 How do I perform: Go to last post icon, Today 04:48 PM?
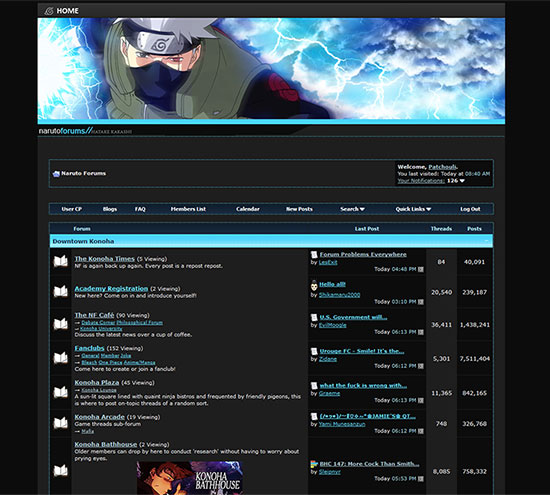pos(421,269)
